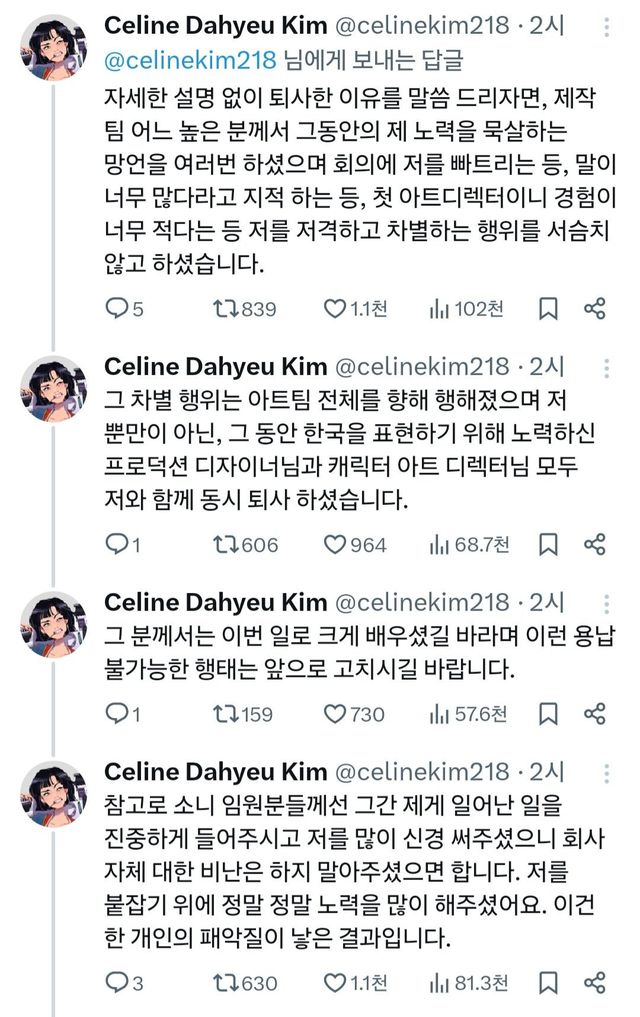640x1017 pixels.
Task: Retweet the post with 159 retweets
Action: (226, 713)
